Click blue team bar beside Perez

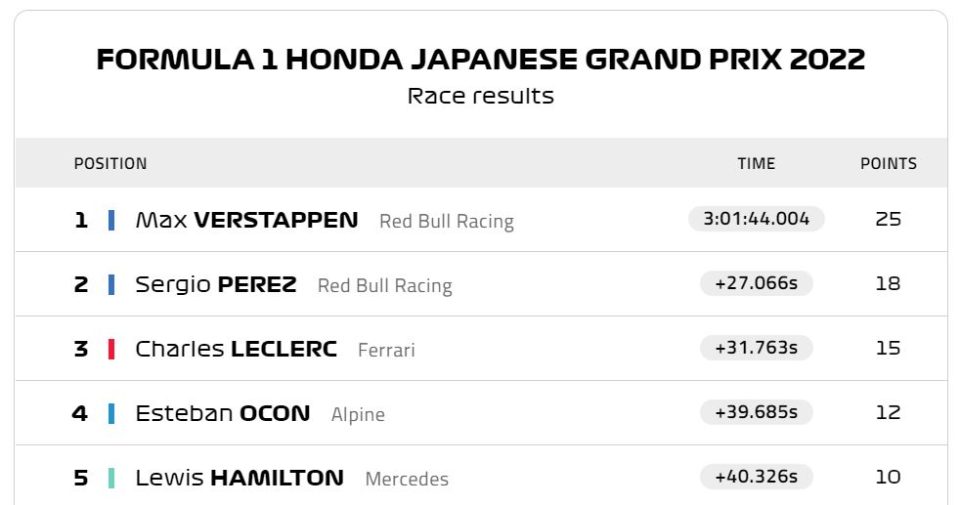click(x=111, y=285)
